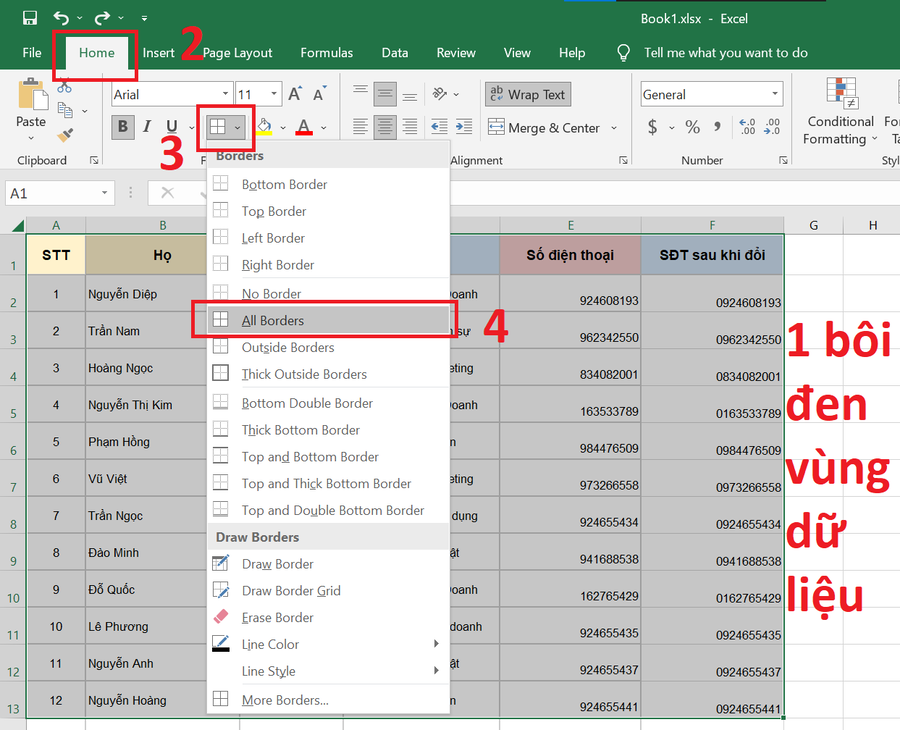
Task: Open the Name Box A1 dropdown
Action: coord(104,193)
